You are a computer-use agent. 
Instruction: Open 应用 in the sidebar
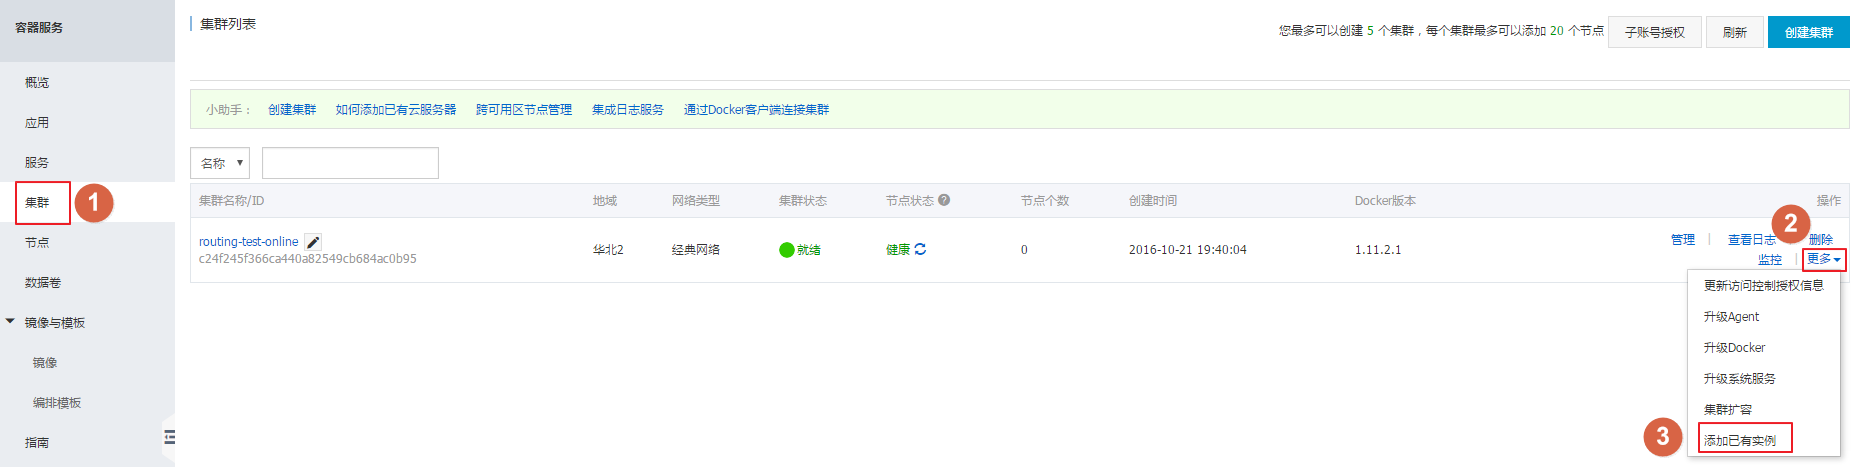[x=37, y=122]
